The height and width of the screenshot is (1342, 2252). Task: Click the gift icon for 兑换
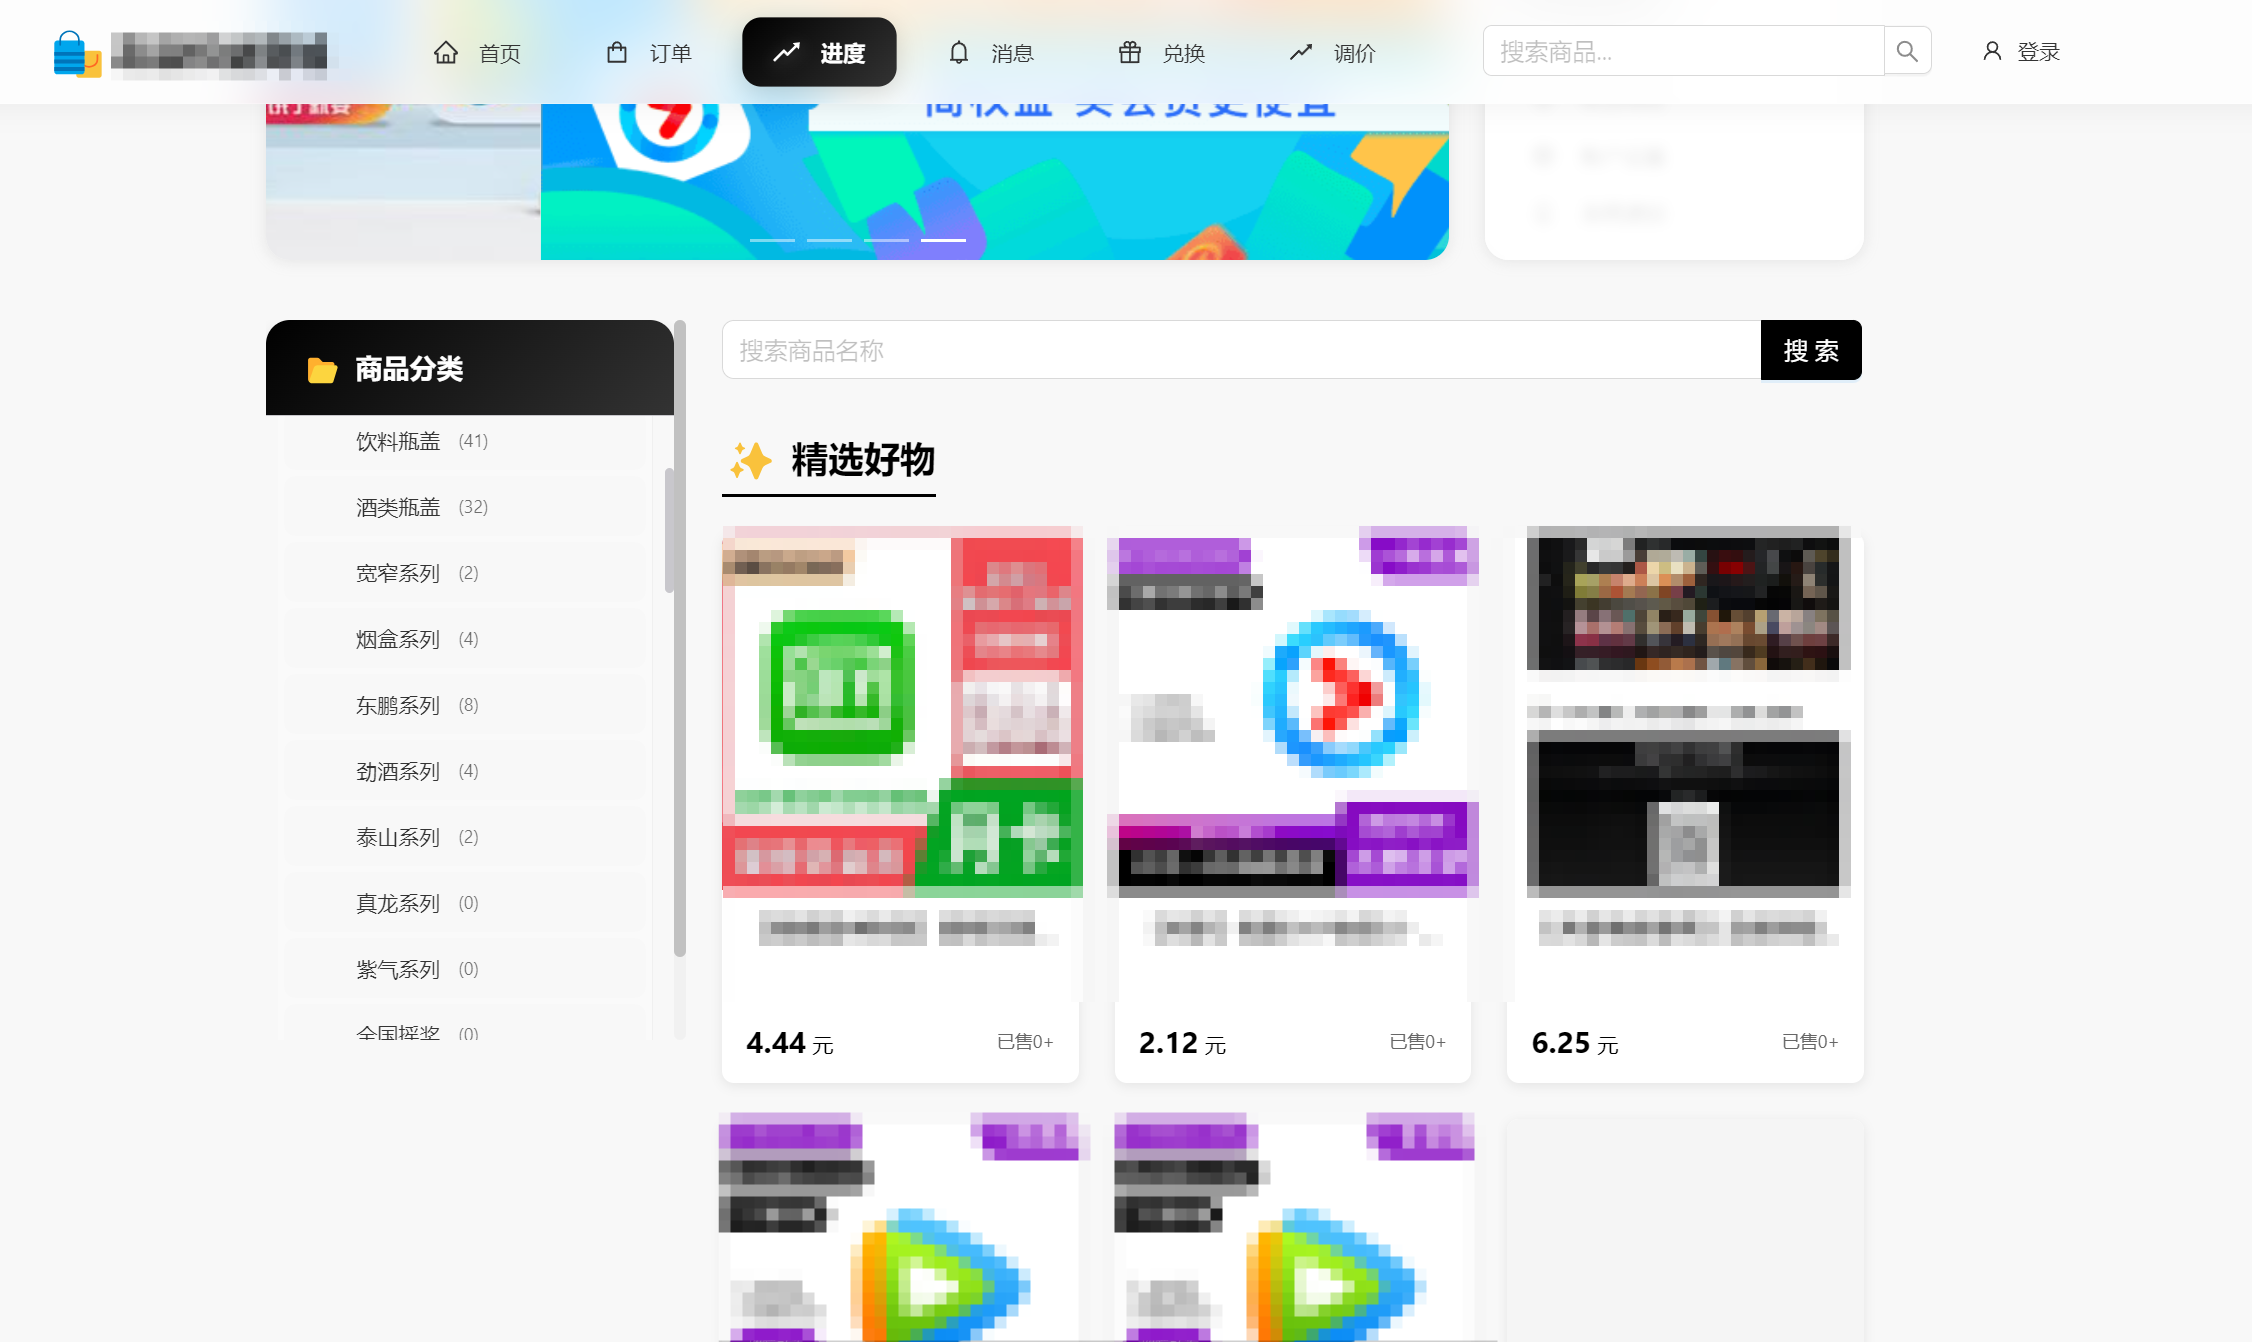(1129, 52)
